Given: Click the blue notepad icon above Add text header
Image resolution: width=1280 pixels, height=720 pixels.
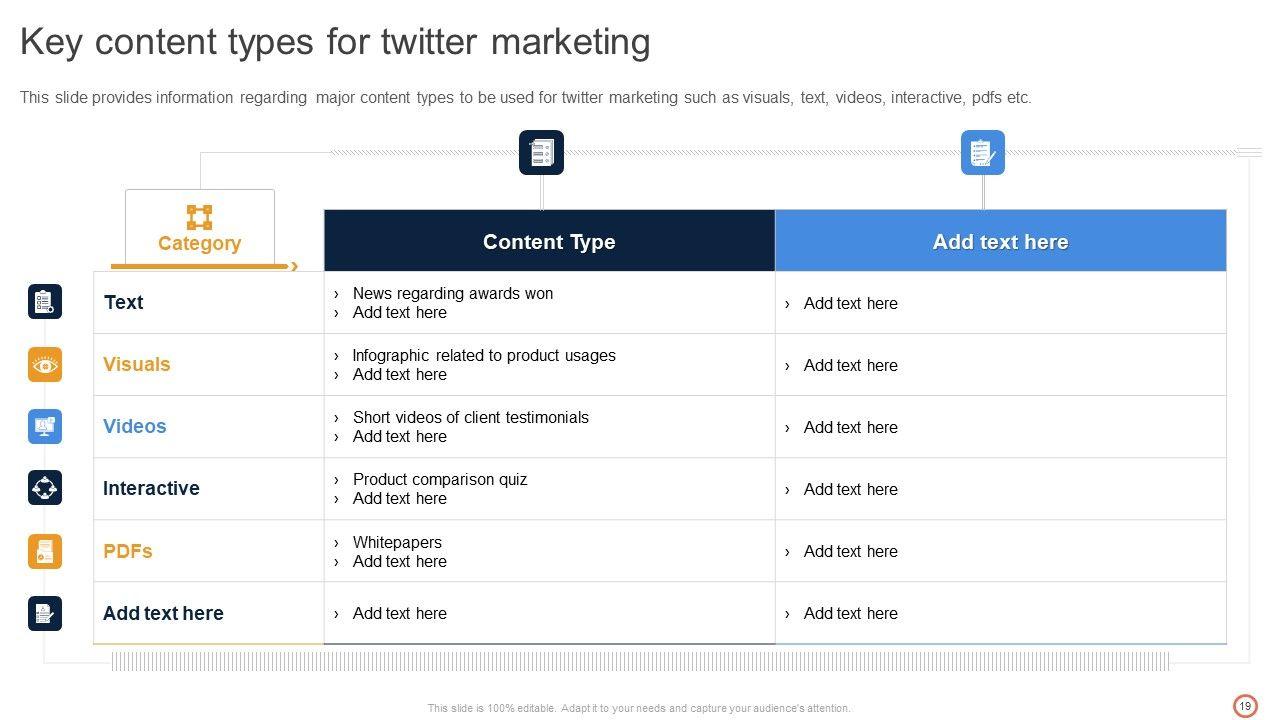Looking at the screenshot, I should point(982,153).
